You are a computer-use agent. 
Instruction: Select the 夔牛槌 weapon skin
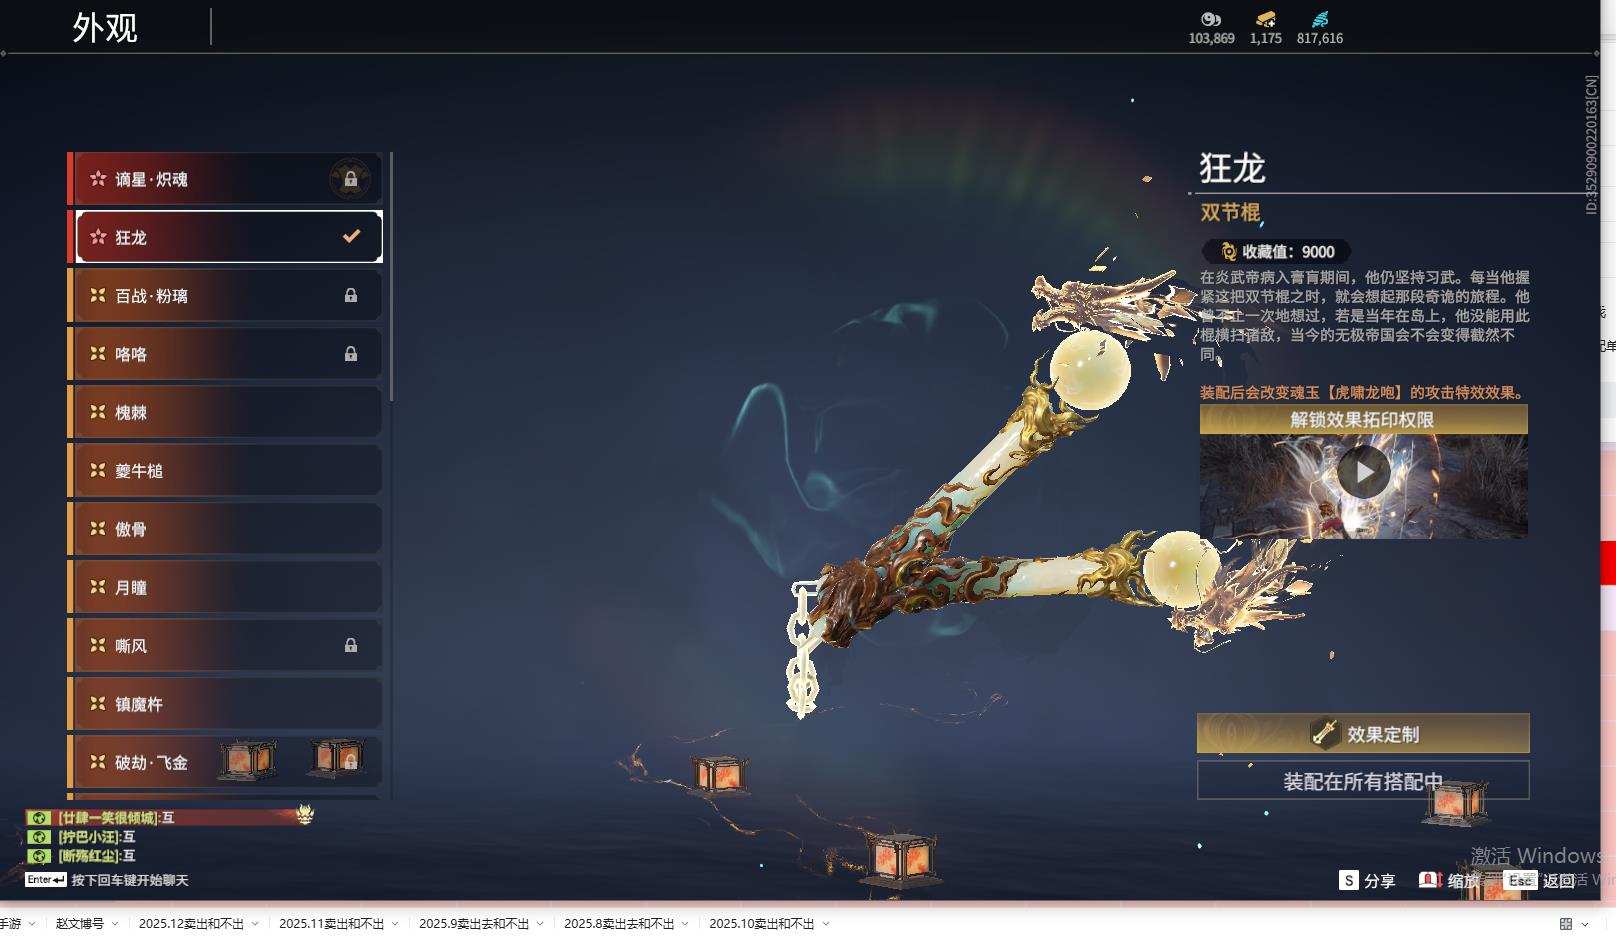click(225, 470)
